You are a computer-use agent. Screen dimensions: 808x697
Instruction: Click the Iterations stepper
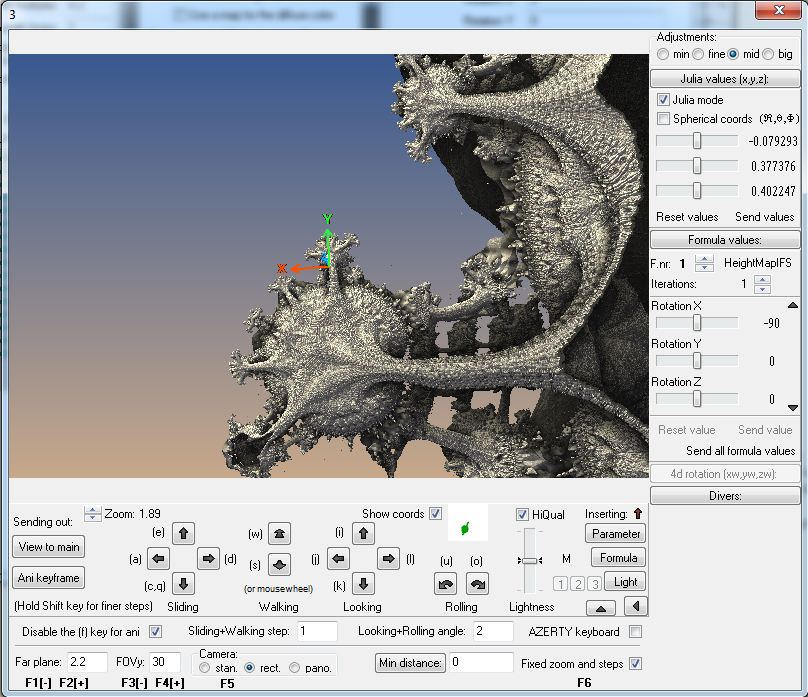pos(762,284)
